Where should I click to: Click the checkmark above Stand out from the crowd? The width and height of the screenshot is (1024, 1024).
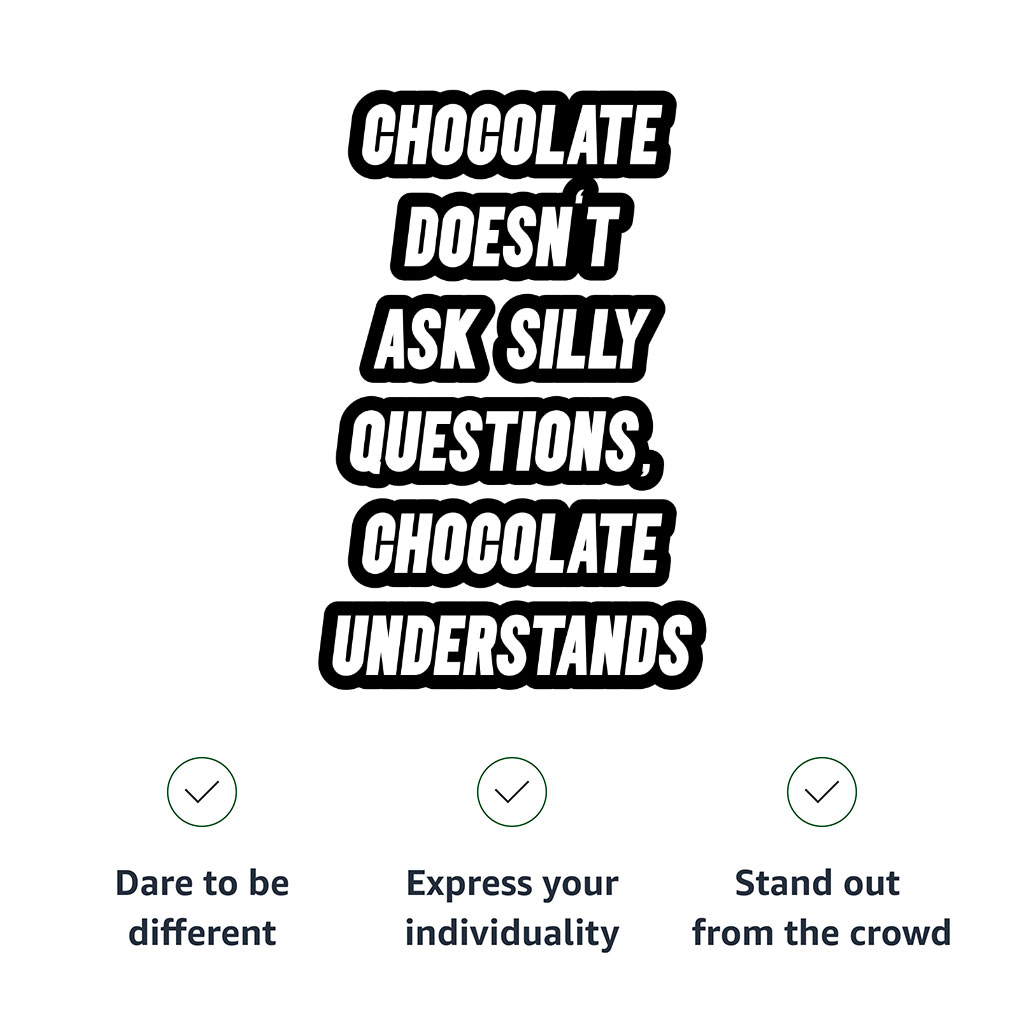click(822, 792)
